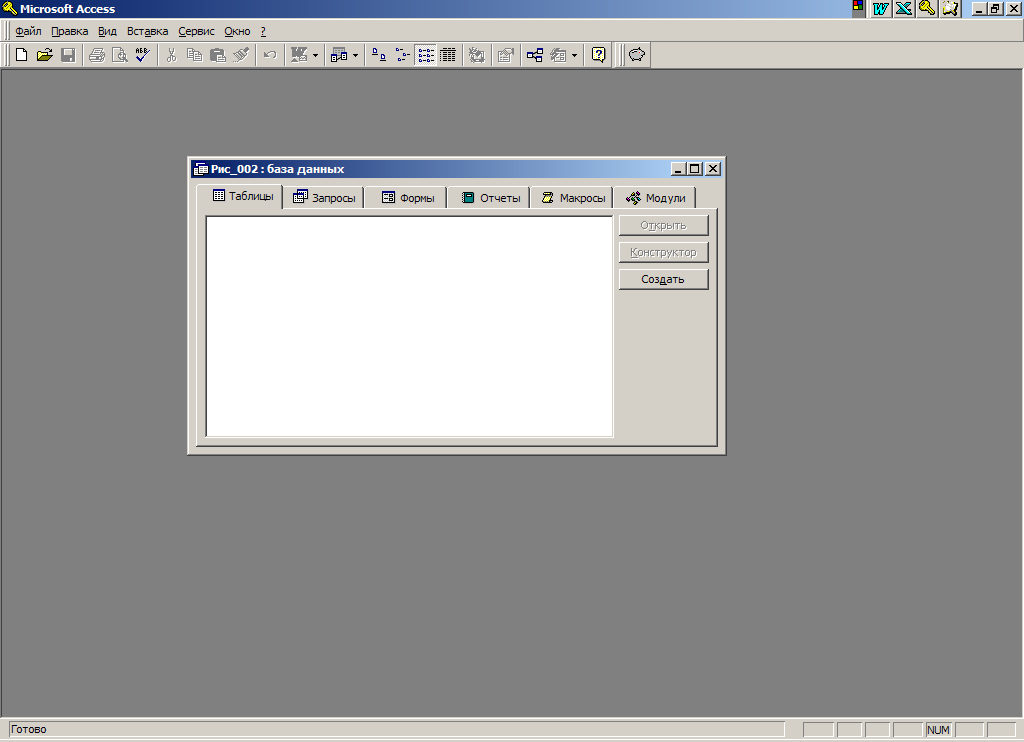
Task: Open the Файл menu
Action: pos(28,31)
